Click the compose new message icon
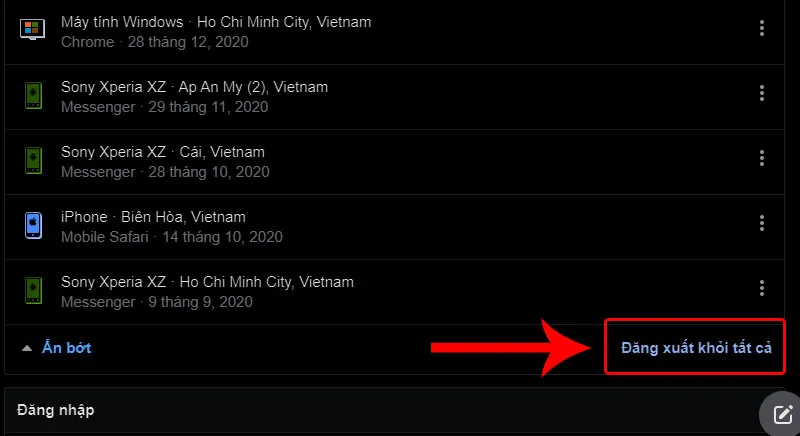 [x=782, y=415]
